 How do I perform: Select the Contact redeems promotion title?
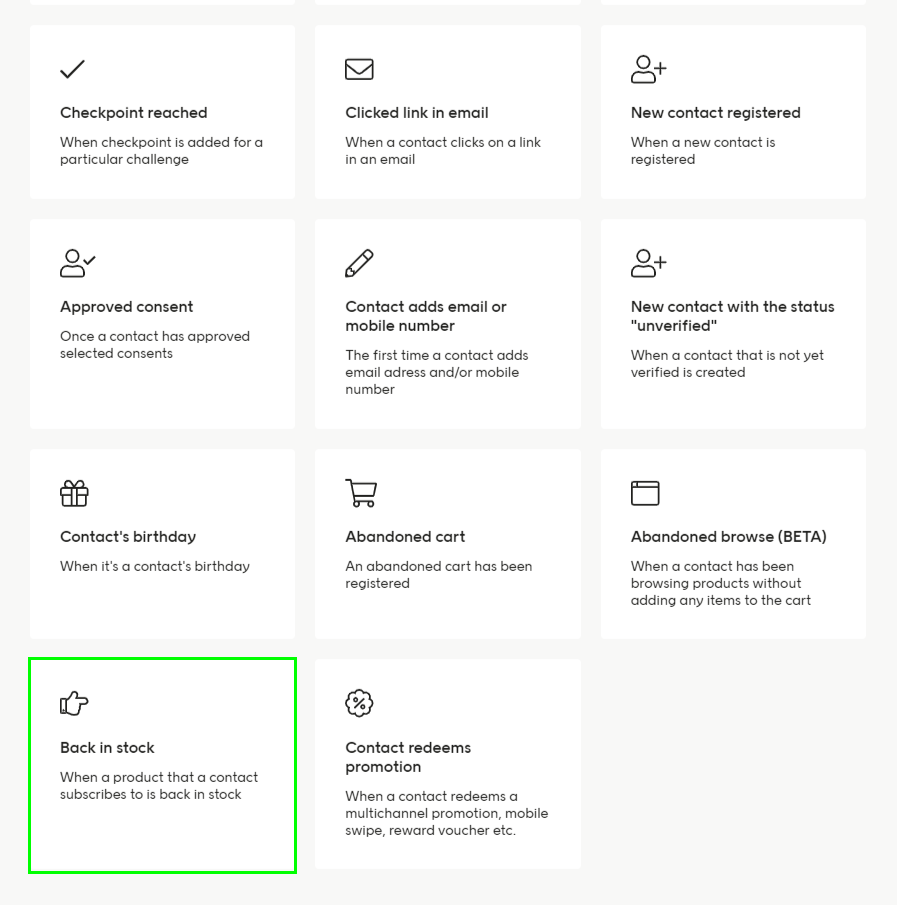408,757
